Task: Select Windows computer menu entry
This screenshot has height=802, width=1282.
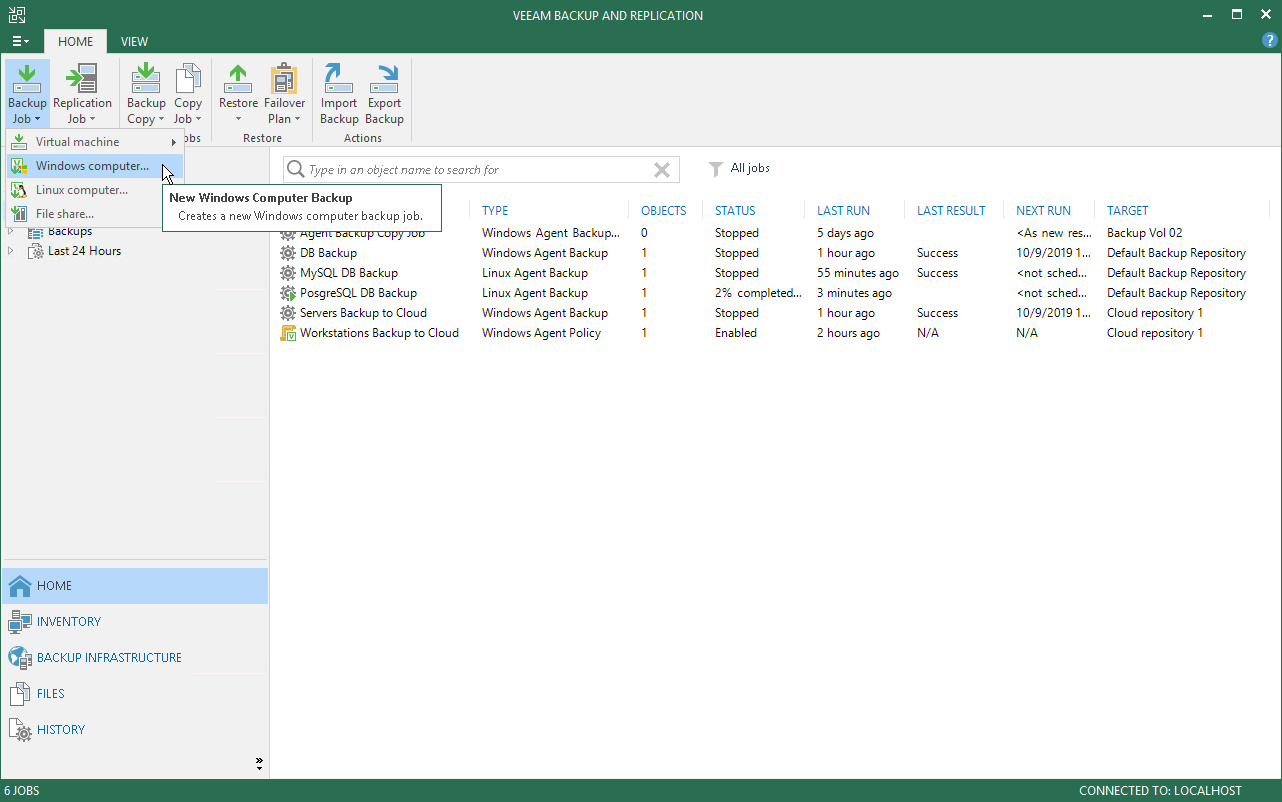Action: (x=92, y=166)
